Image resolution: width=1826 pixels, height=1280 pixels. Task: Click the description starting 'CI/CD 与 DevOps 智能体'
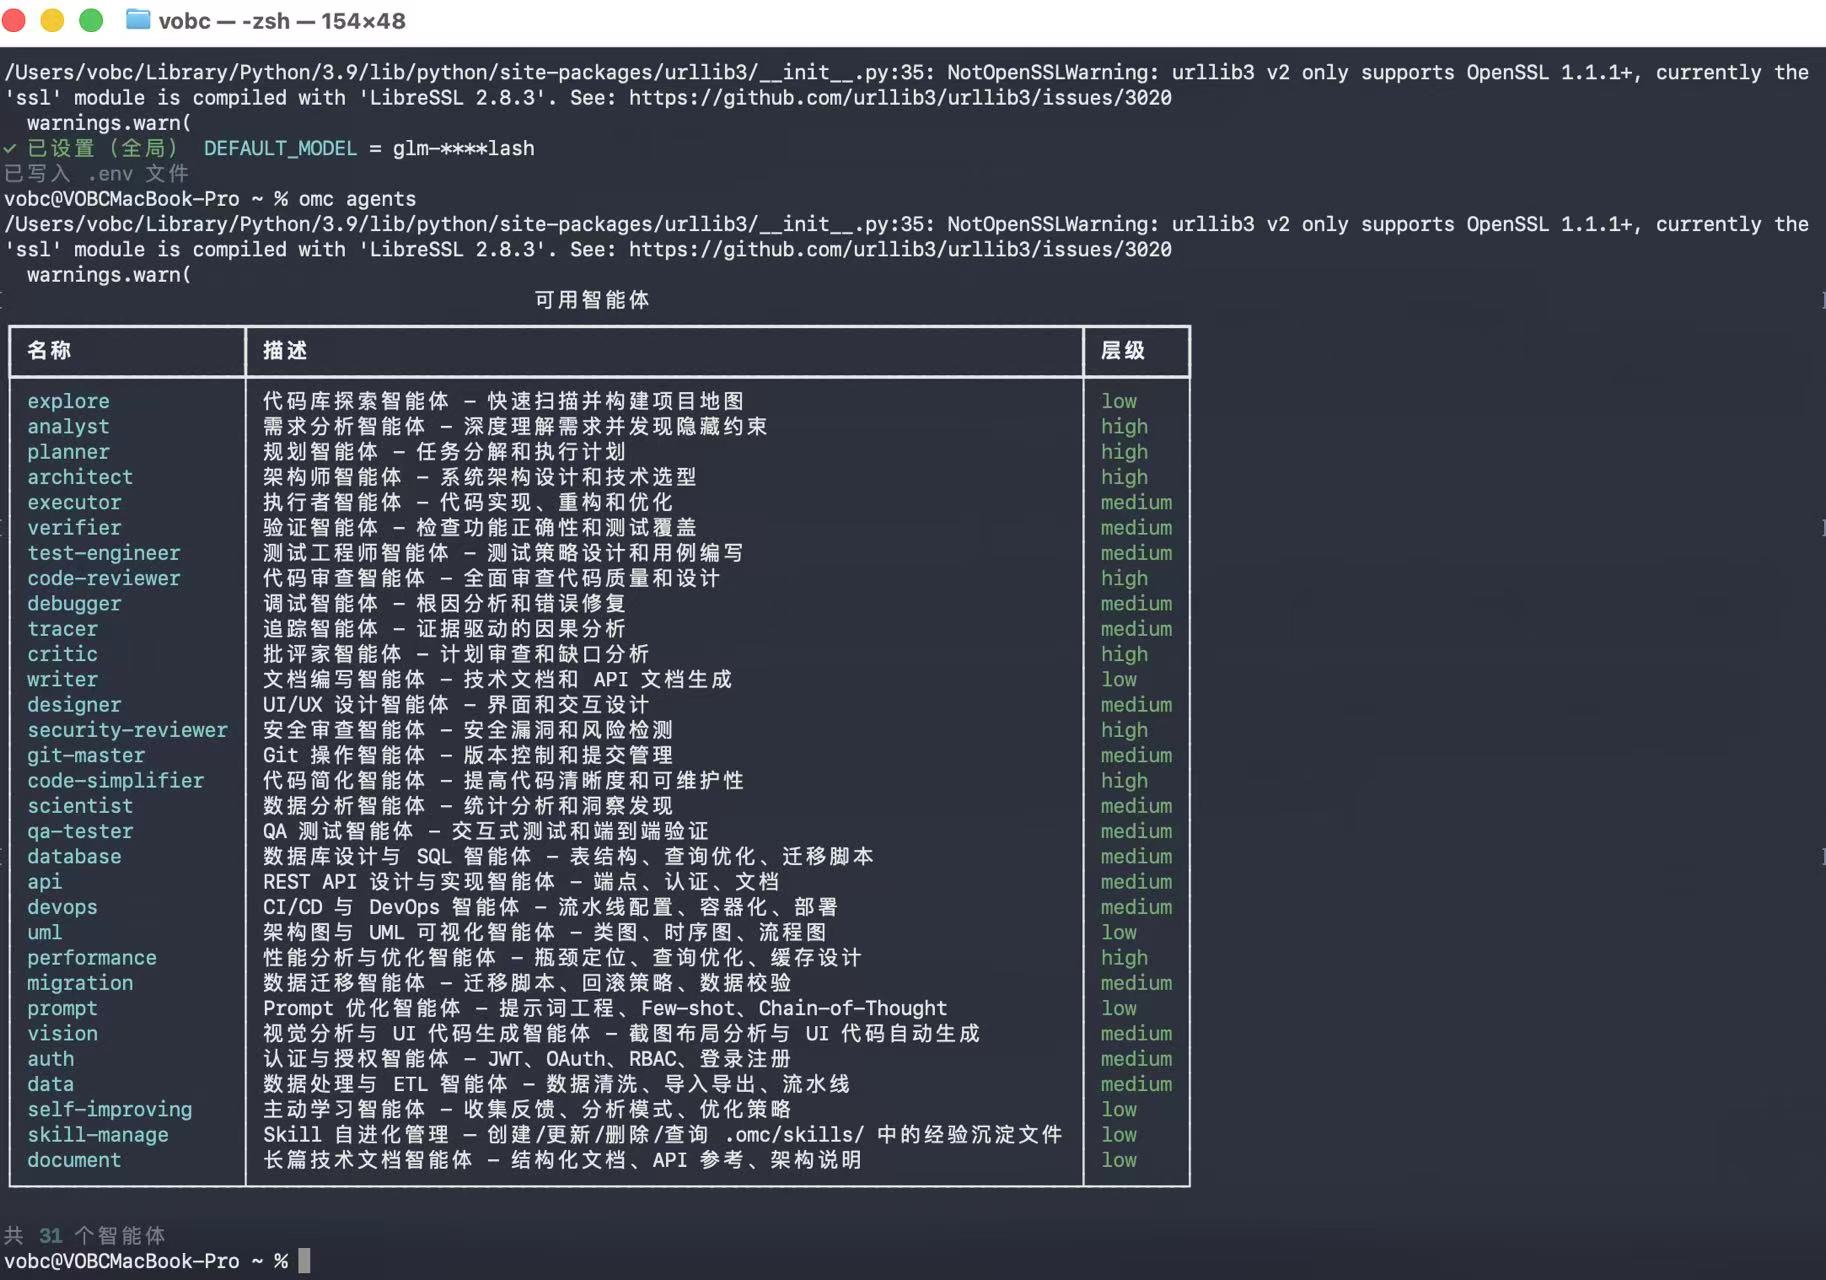(x=550, y=908)
